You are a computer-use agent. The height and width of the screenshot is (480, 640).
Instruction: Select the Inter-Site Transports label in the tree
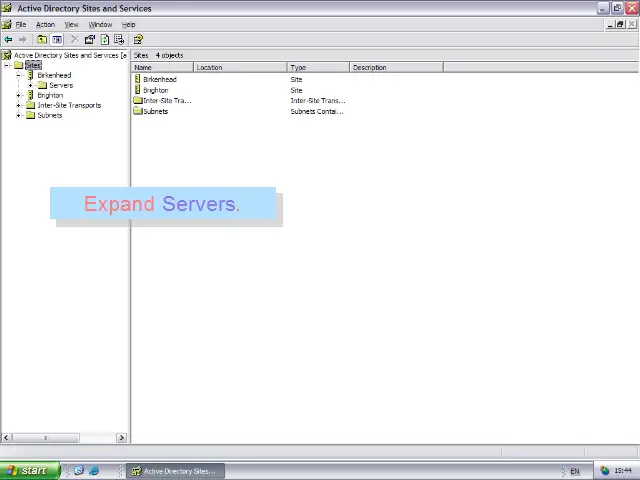[x=69, y=105]
